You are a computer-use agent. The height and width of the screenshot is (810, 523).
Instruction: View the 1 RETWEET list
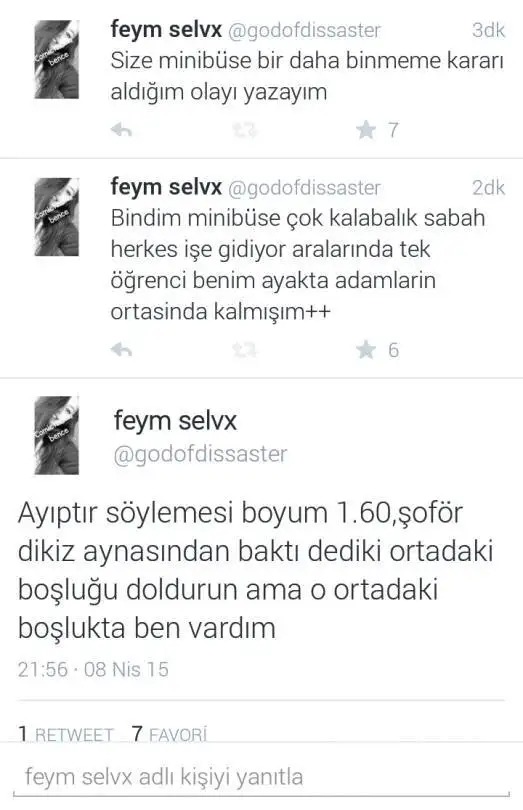(66, 734)
